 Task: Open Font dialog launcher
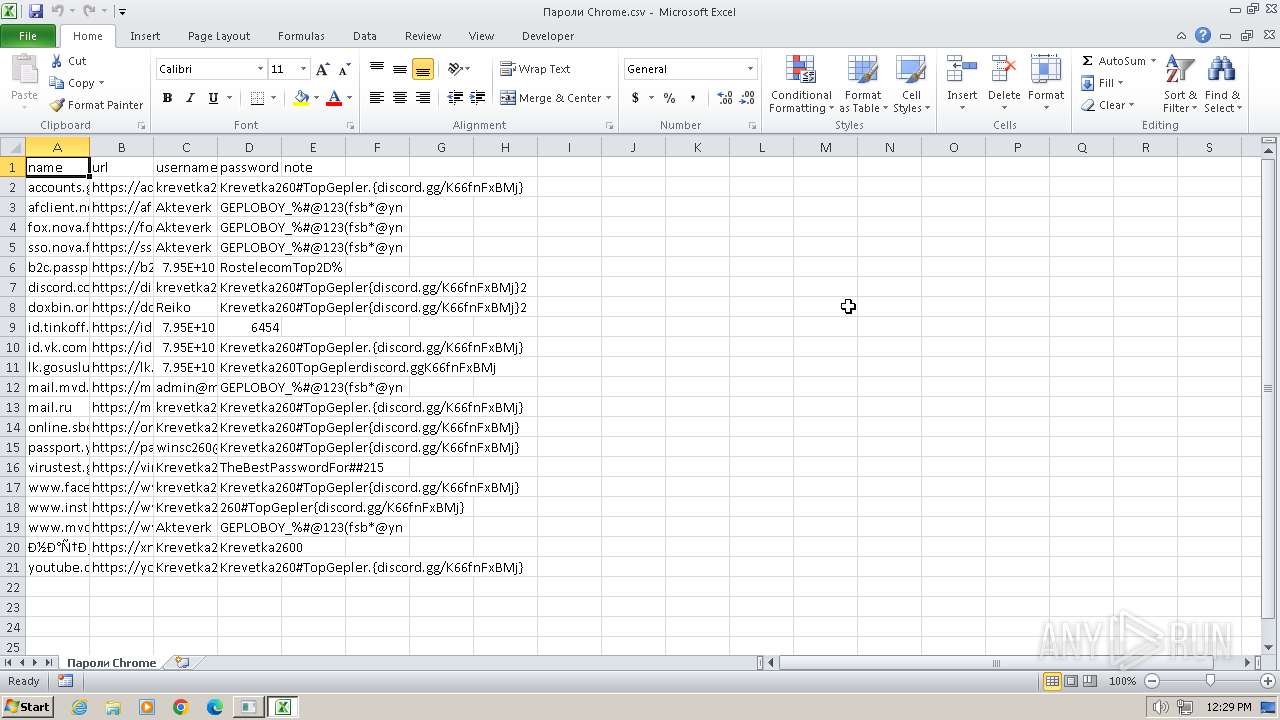350,126
